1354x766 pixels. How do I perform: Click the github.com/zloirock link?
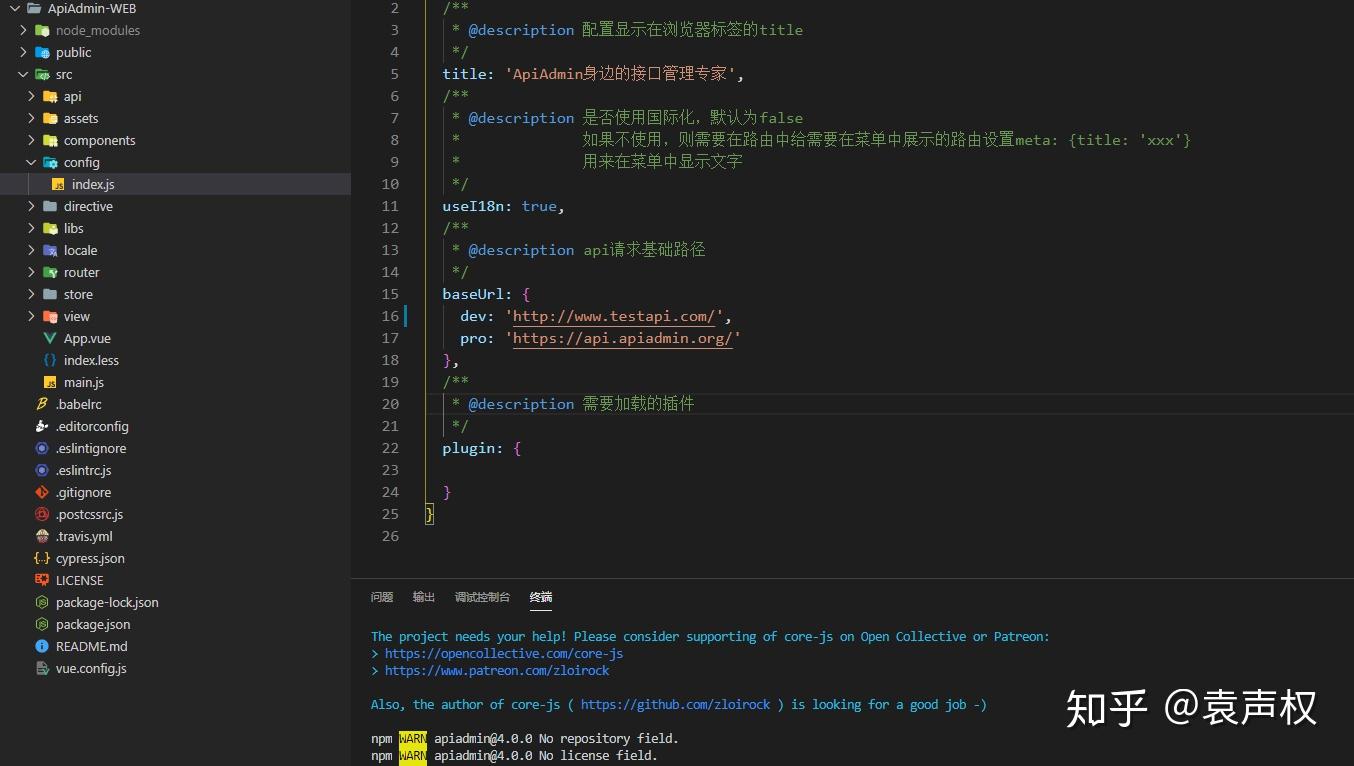coord(675,704)
